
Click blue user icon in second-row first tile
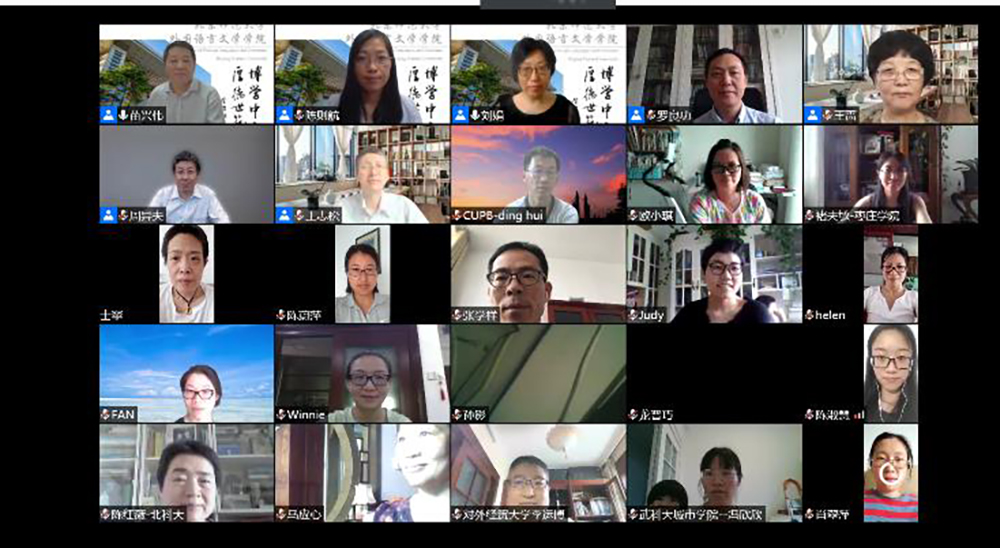point(108,215)
